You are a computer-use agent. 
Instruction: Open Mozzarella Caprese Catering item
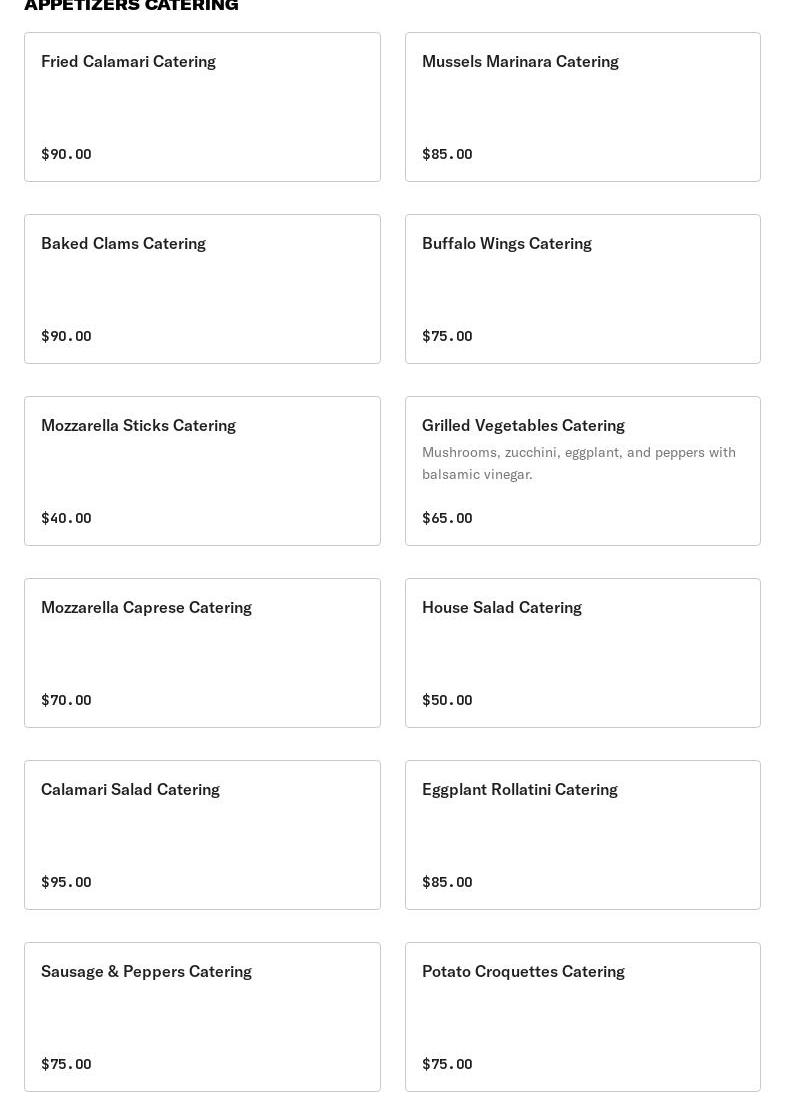coord(202,653)
